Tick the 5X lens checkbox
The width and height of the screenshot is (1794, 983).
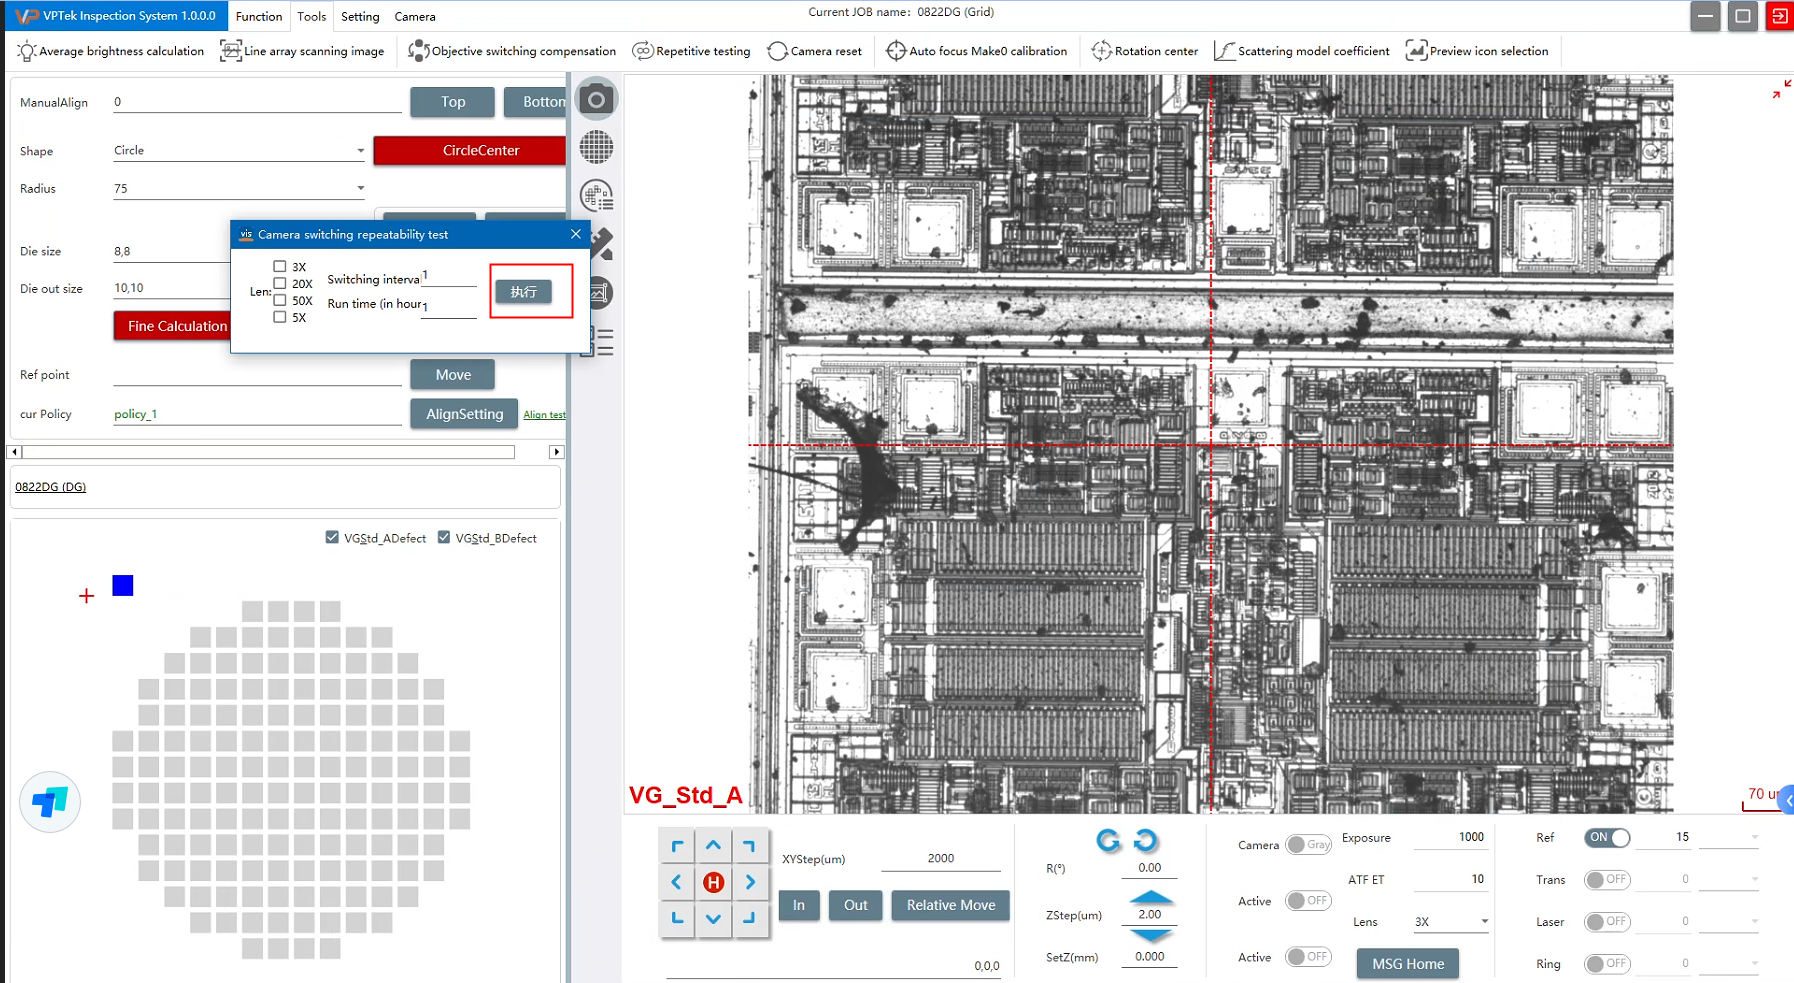click(x=280, y=317)
